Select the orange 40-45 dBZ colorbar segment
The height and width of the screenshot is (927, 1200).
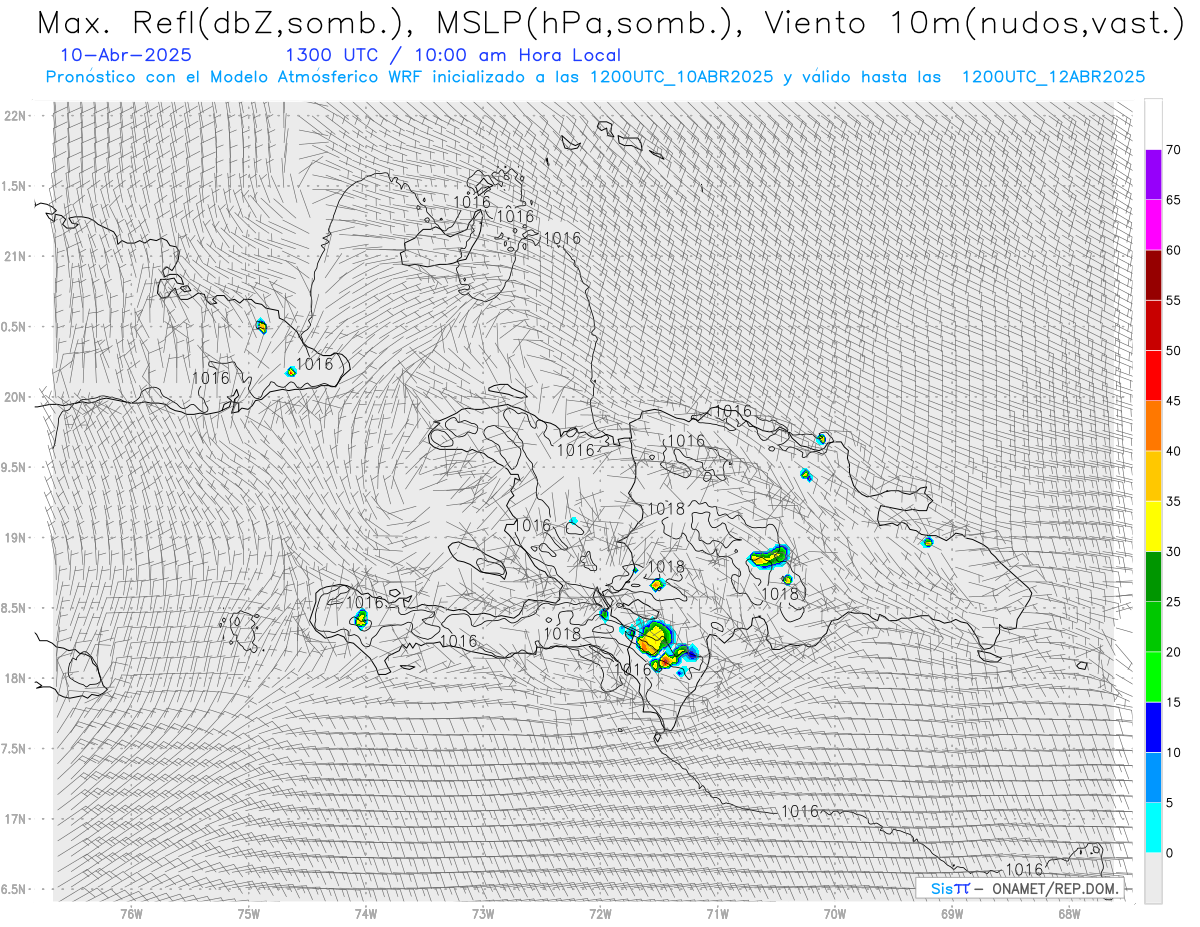[x=1153, y=426]
